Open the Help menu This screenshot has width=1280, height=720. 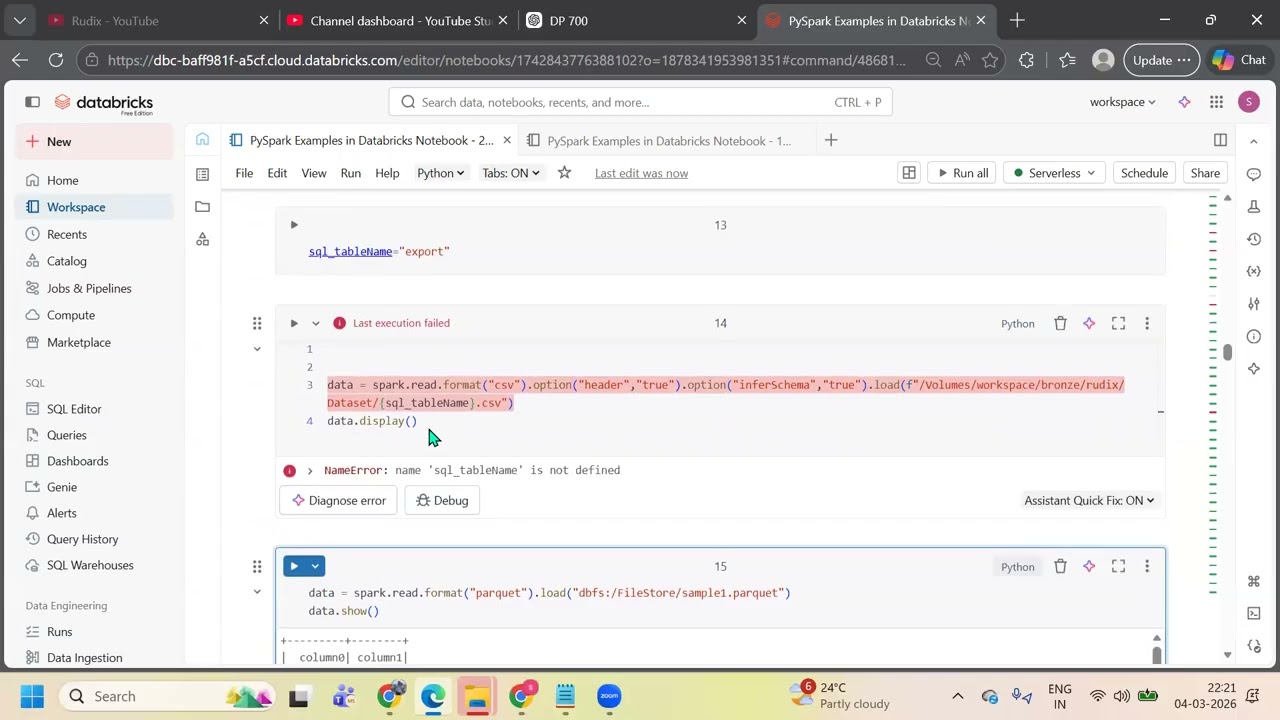387,173
